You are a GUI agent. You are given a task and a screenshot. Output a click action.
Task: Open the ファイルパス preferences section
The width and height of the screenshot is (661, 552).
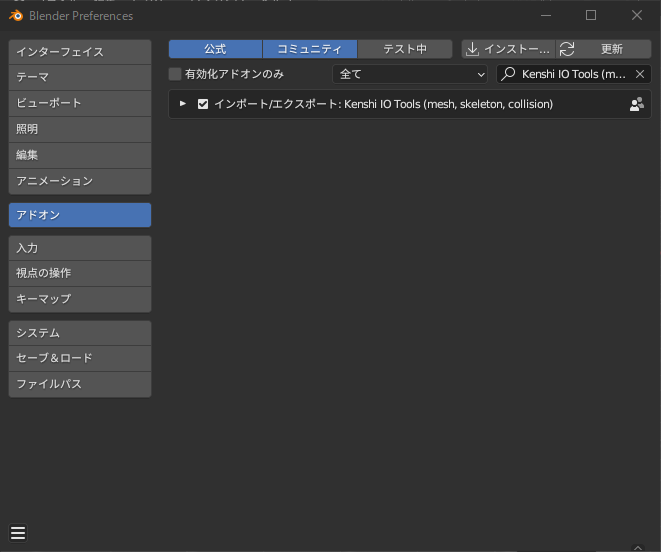[x=80, y=384]
